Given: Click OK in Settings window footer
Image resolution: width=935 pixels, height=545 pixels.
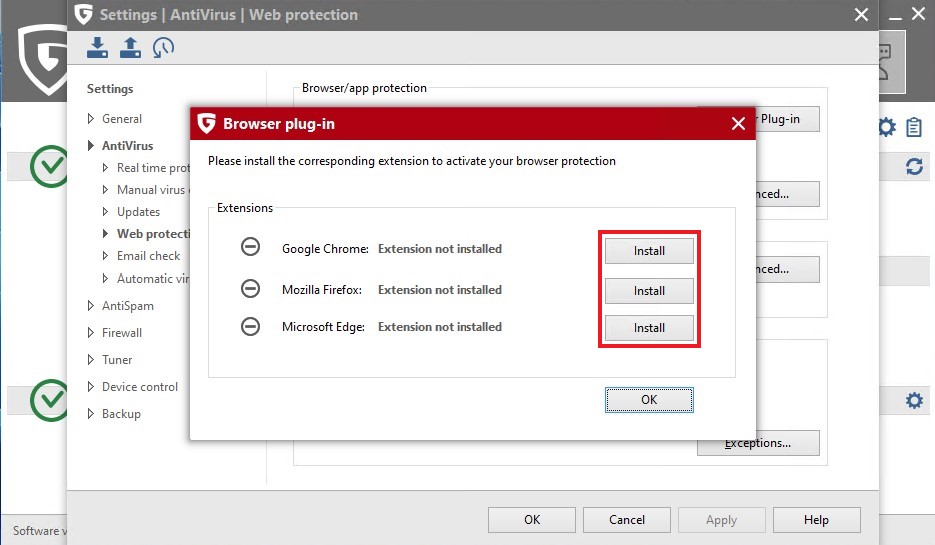Looking at the screenshot, I should [x=532, y=520].
